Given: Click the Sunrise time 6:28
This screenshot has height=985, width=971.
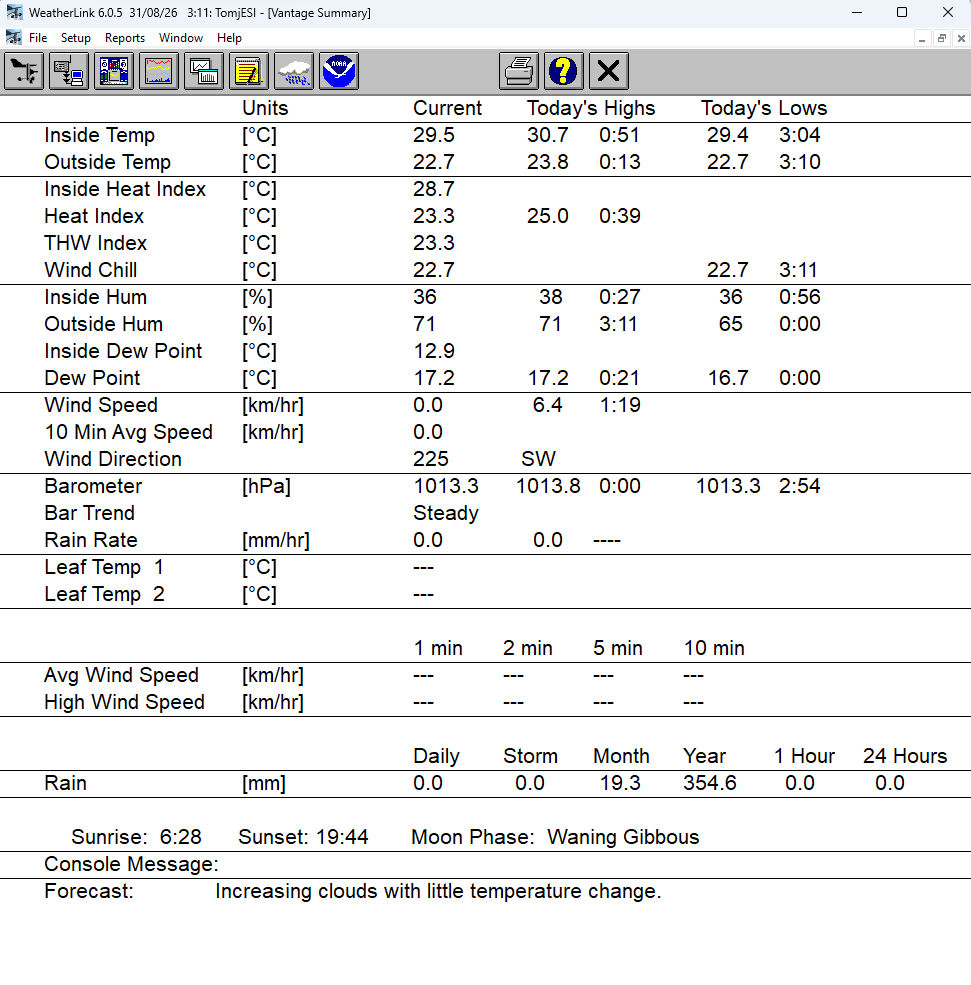Looking at the screenshot, I should pos(181,837).
